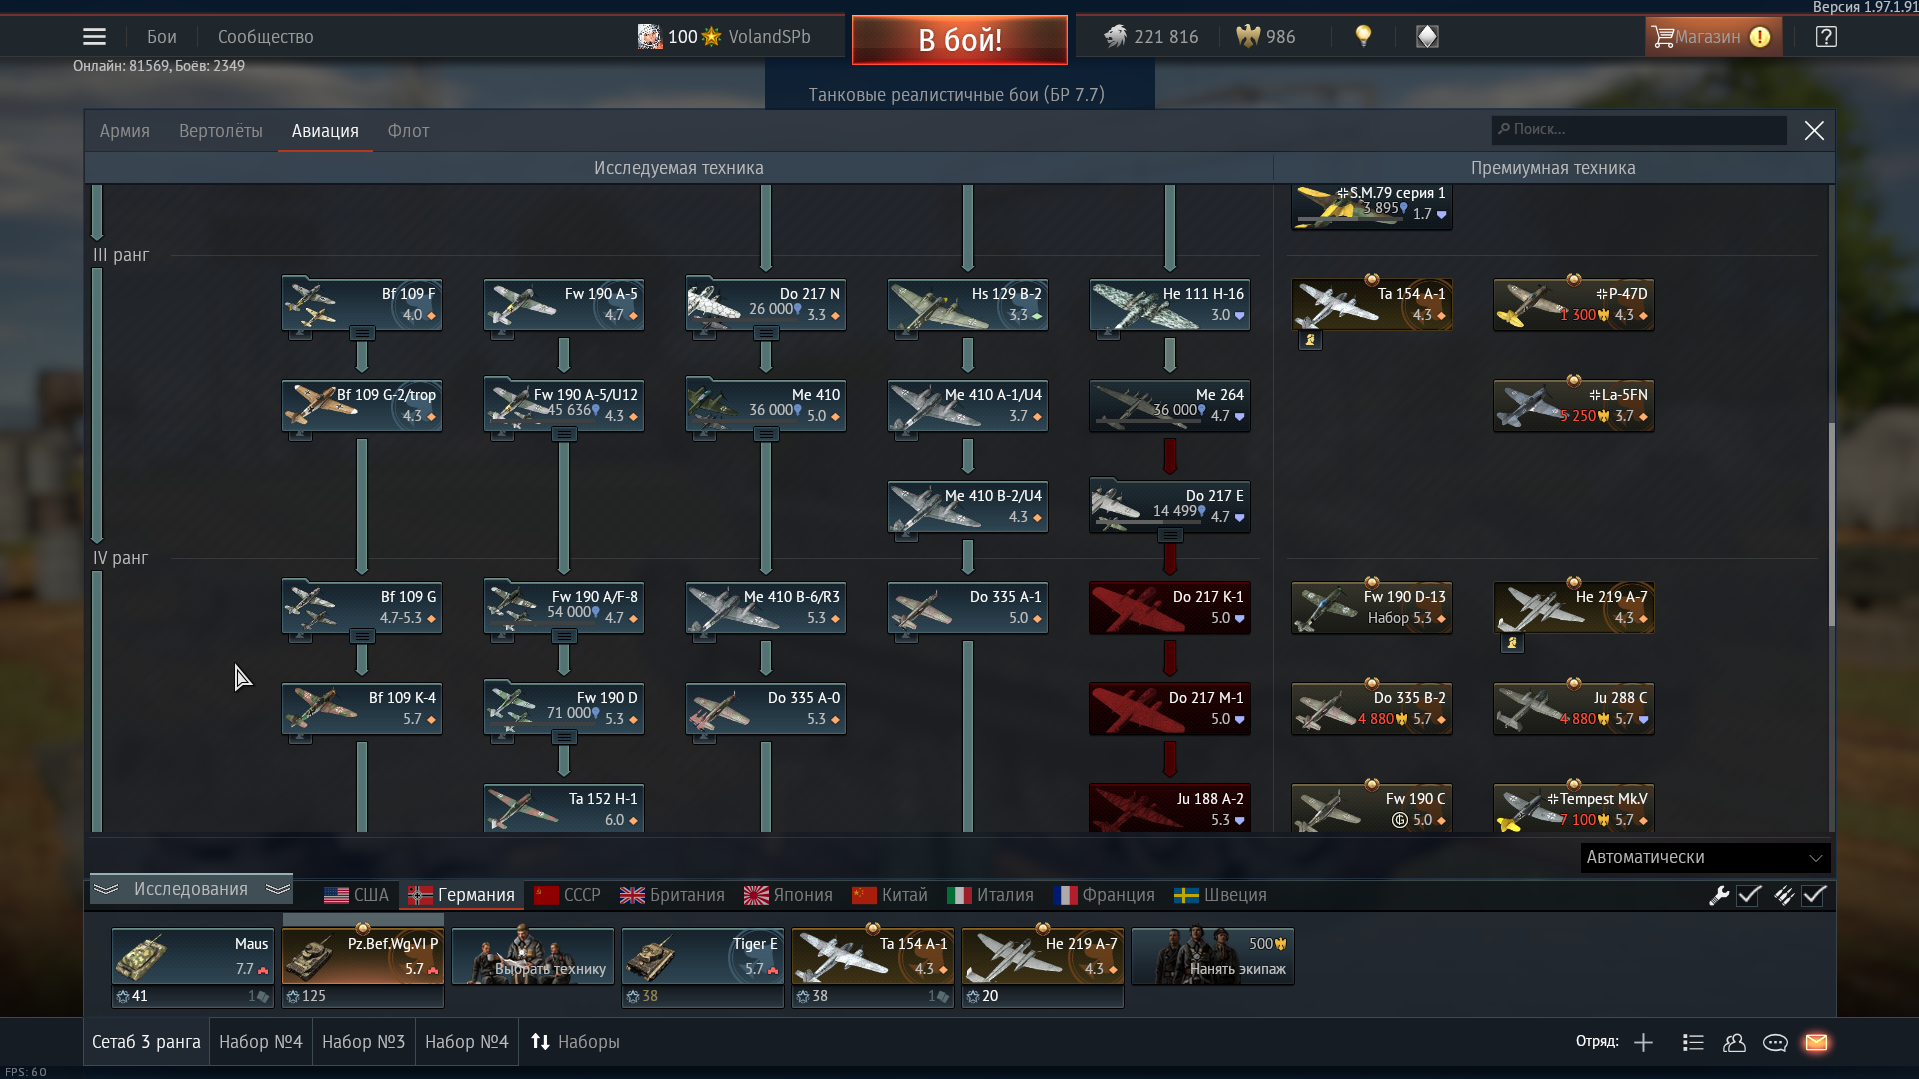Open the main hamburger menu

[x=94, y=37]
